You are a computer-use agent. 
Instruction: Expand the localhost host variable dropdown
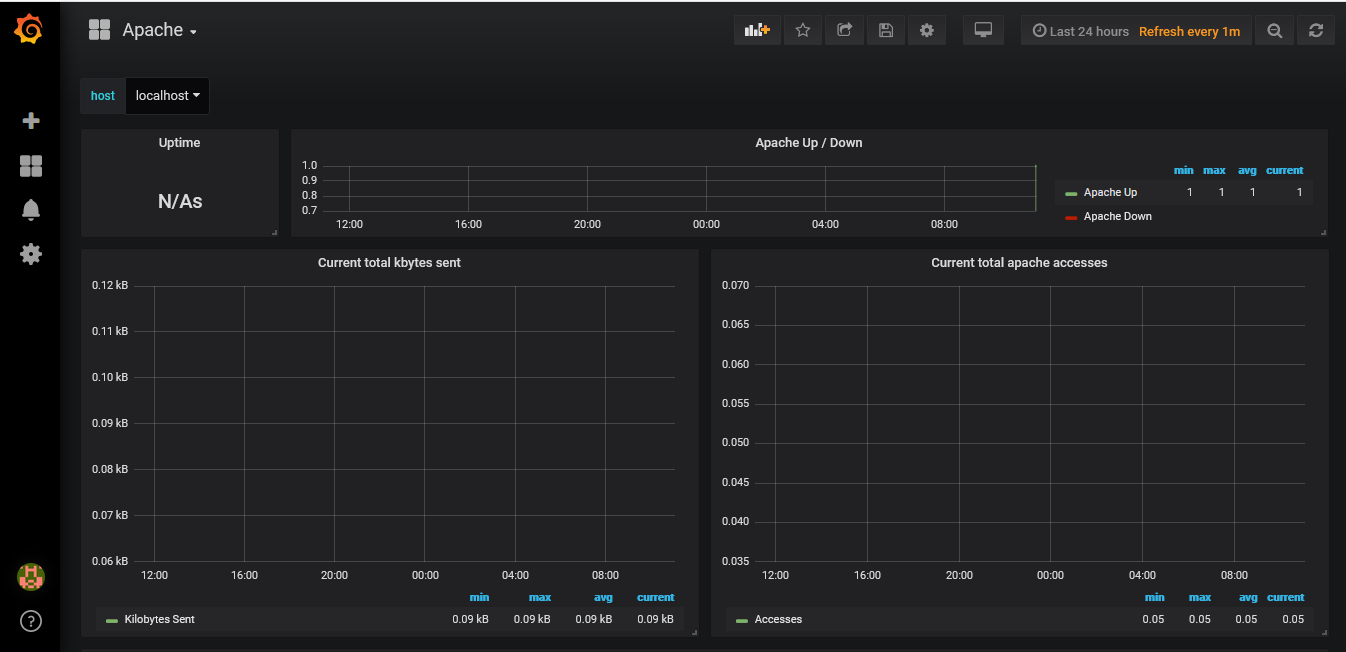166,95
